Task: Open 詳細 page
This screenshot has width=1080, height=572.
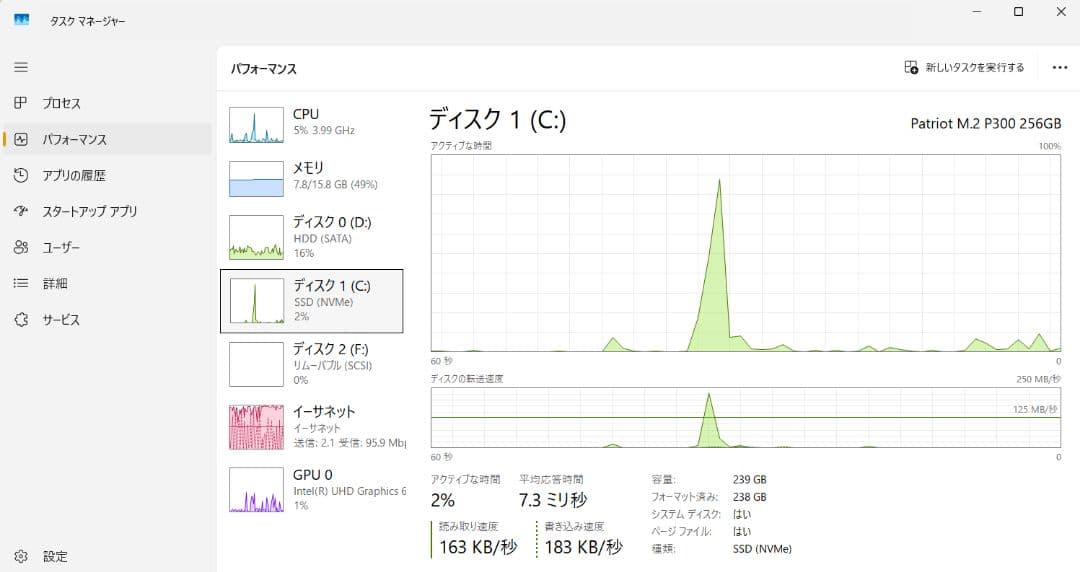Action: [107, 283]
